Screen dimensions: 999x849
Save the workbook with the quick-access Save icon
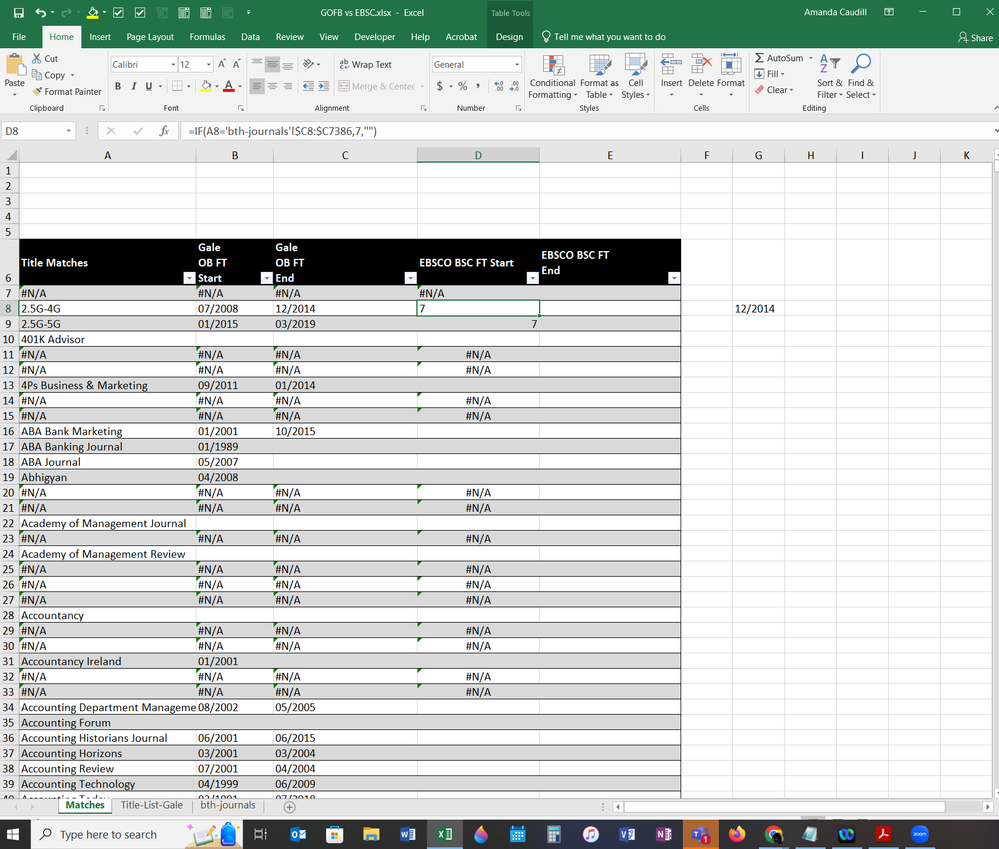(x=18, y=12)
